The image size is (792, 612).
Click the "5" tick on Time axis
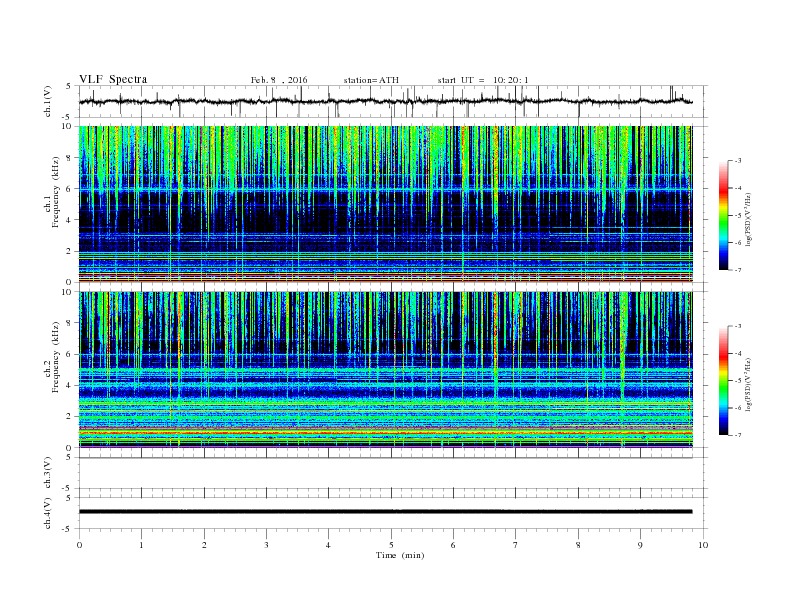(391, 545)
